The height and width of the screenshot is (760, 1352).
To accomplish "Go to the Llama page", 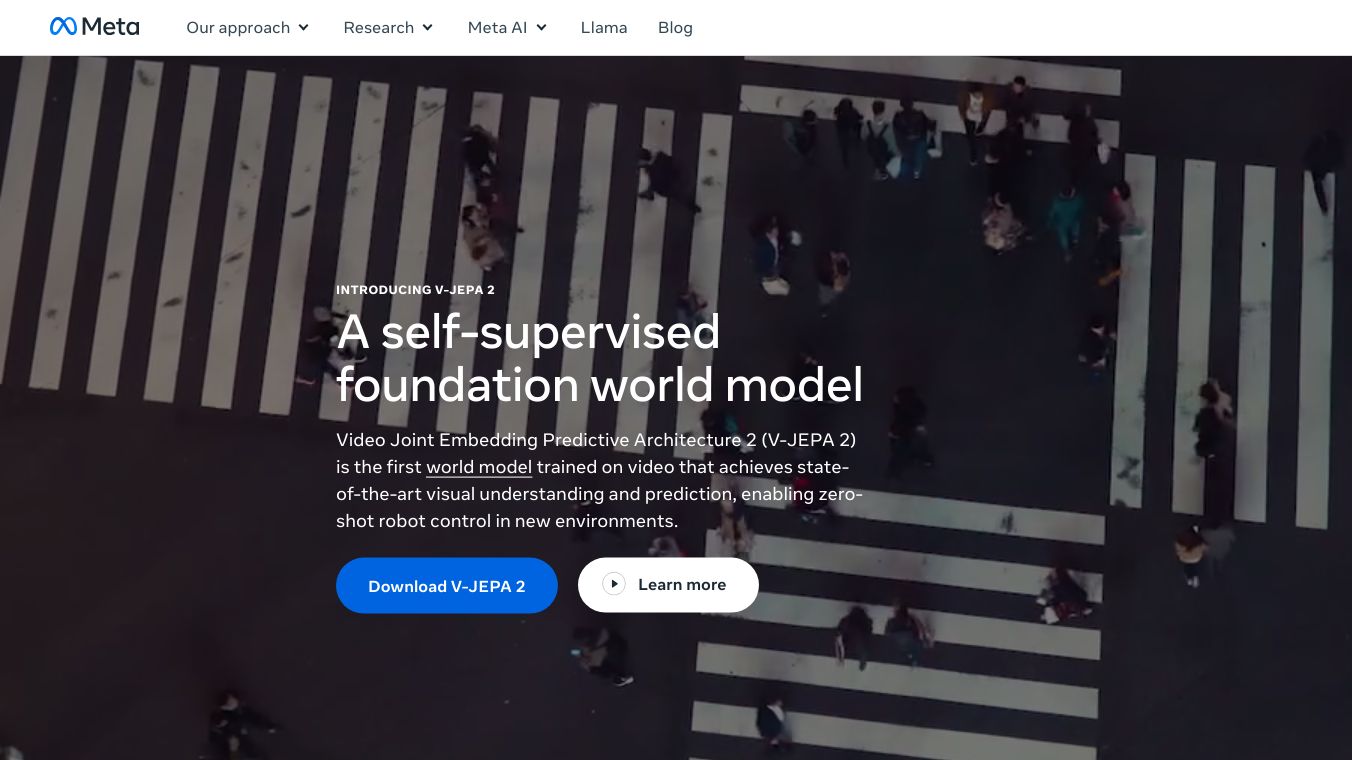I will (604, 28).
